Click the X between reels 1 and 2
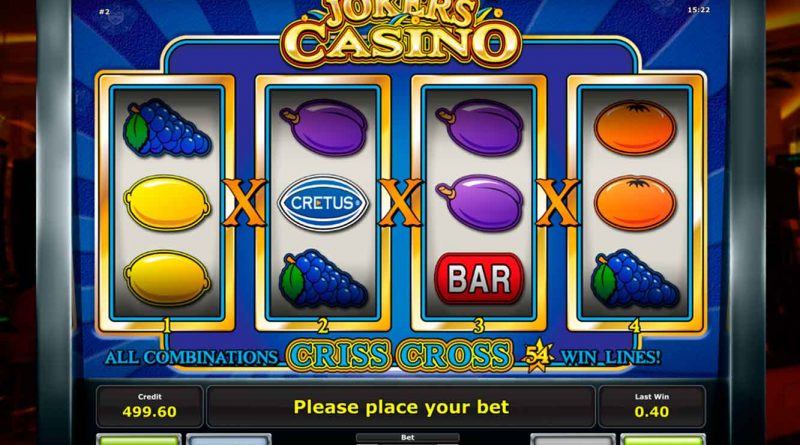 coord(244,202)
